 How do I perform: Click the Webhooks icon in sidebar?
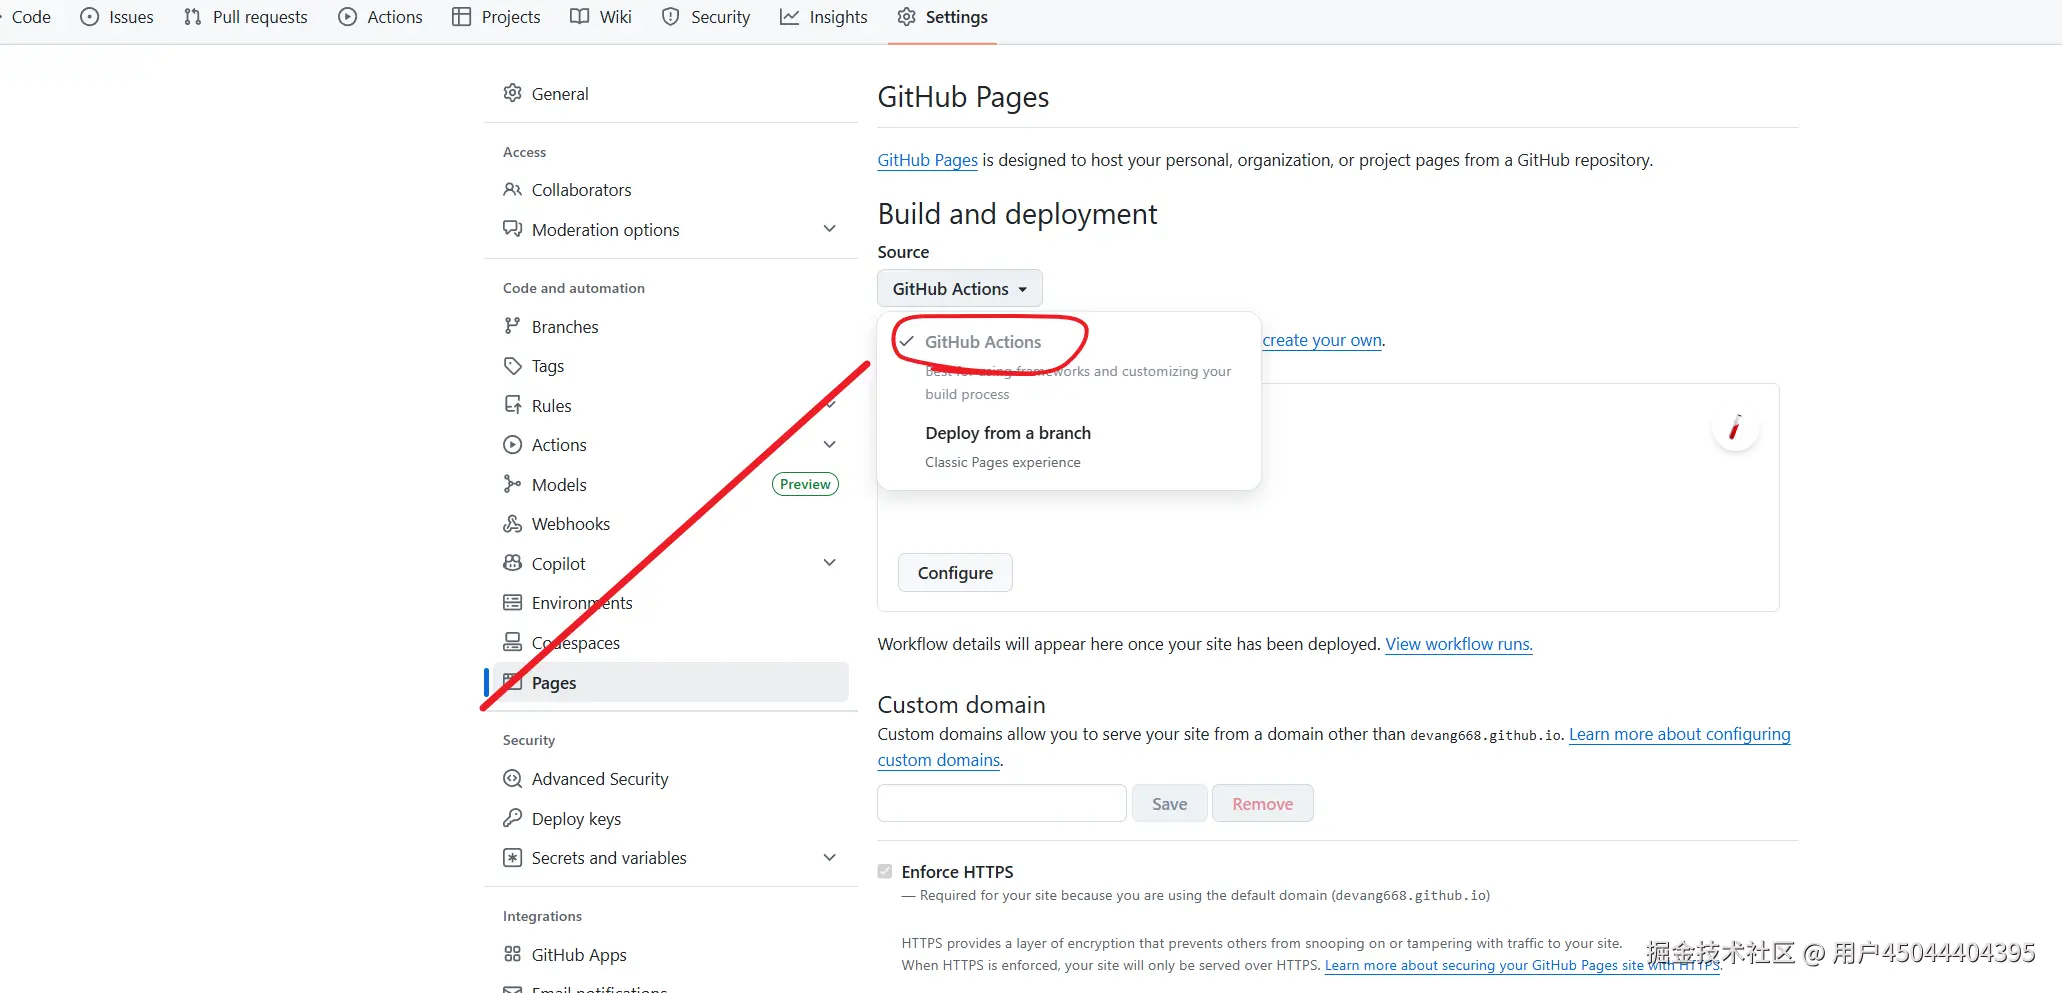tap(513, 524)
